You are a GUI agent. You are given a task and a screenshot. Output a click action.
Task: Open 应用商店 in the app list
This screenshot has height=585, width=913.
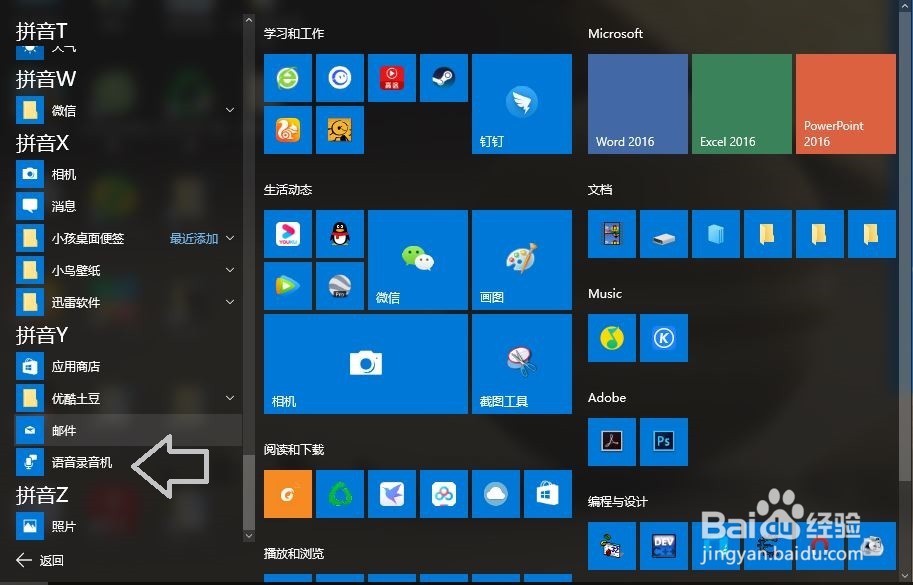pyautogui.click(x=128, y=366)
